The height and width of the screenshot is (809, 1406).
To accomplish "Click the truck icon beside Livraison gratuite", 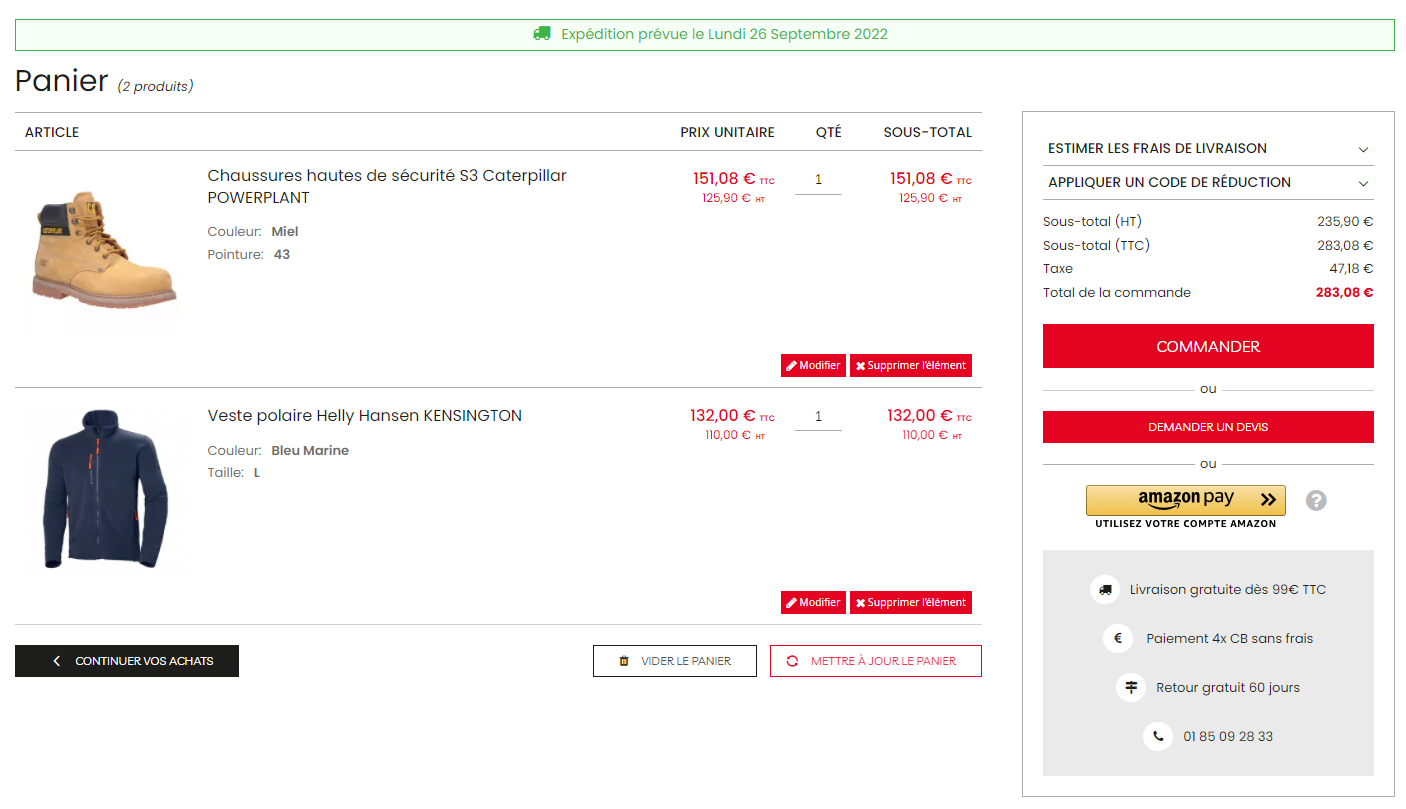I will pyautogui.click(x=1105, y=590).
